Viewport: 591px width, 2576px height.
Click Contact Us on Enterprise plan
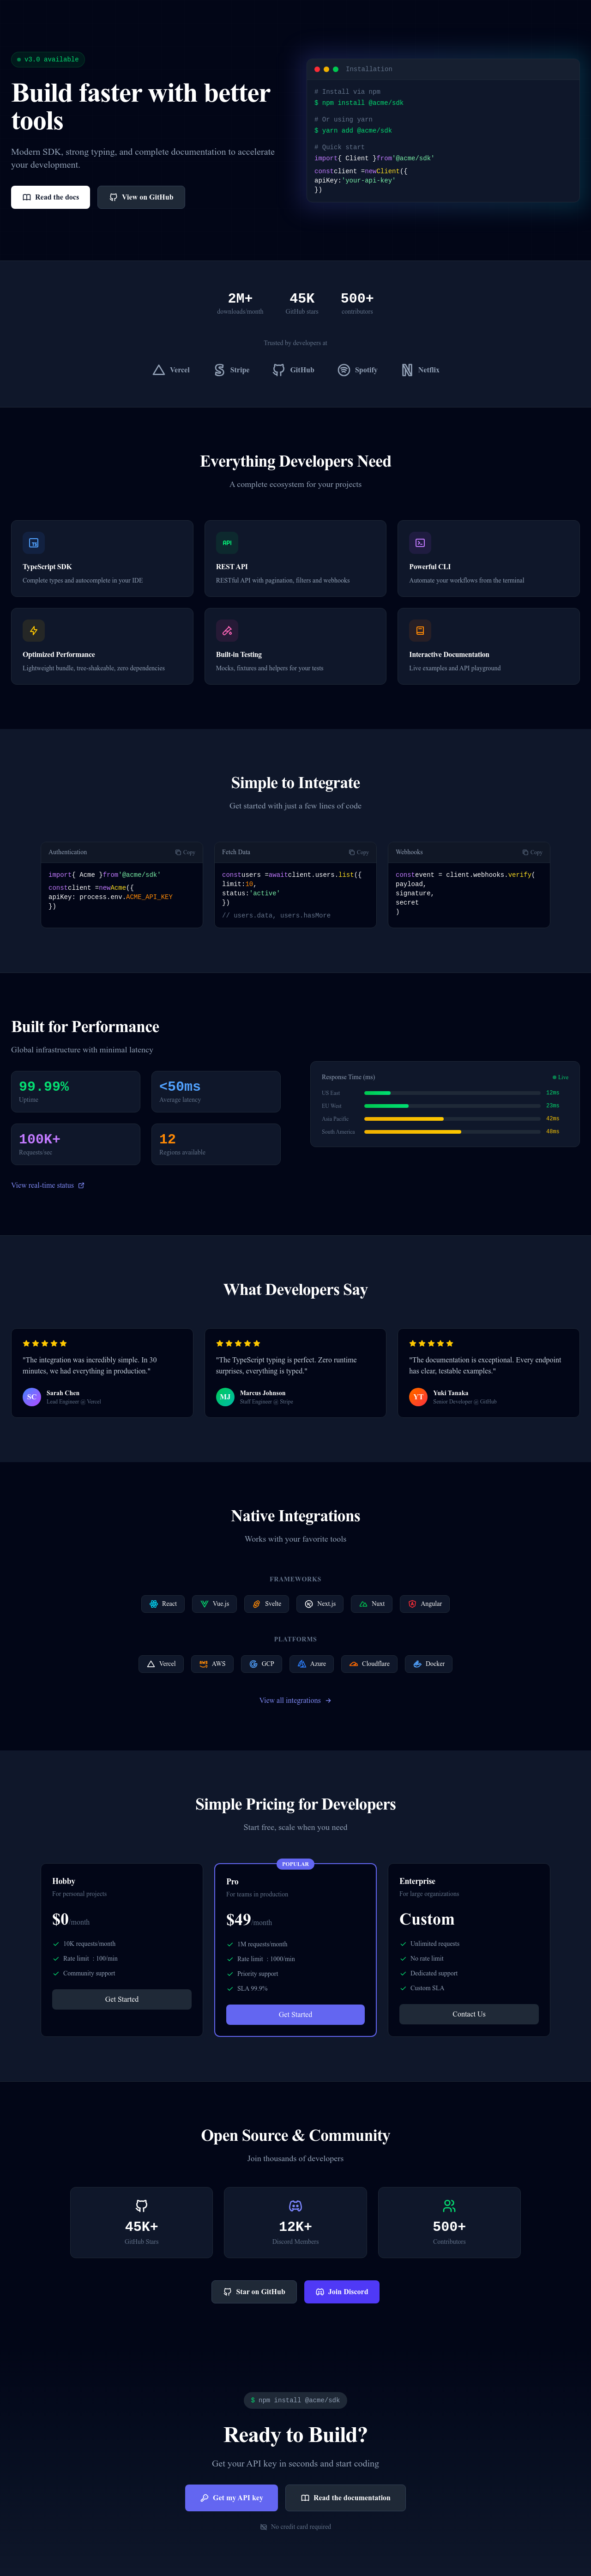[x=469, y=2014]
